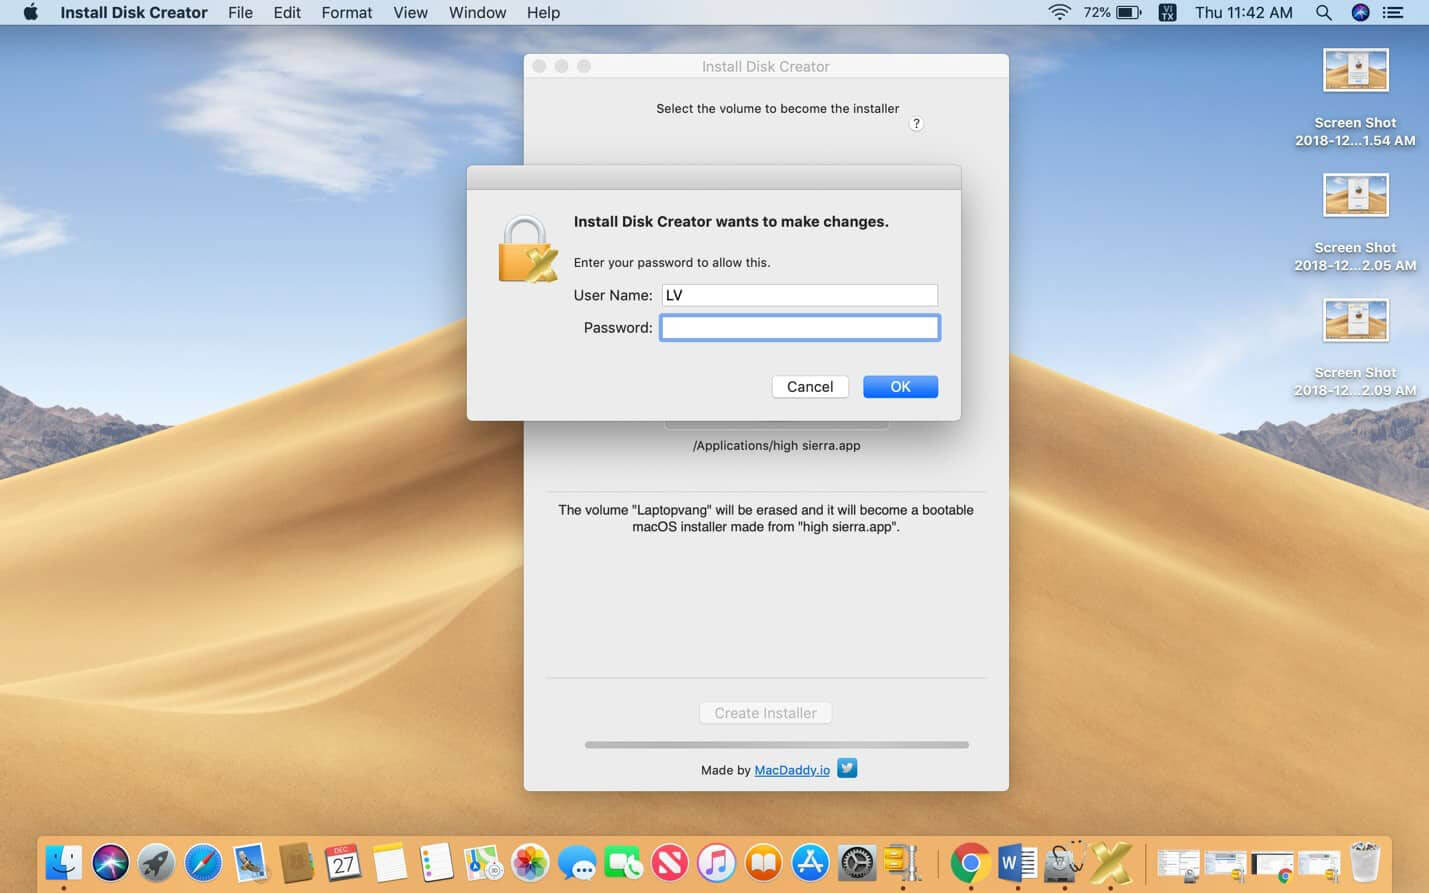
Task: Open Siri from the menu bar
Action: tap(1360, 12)
